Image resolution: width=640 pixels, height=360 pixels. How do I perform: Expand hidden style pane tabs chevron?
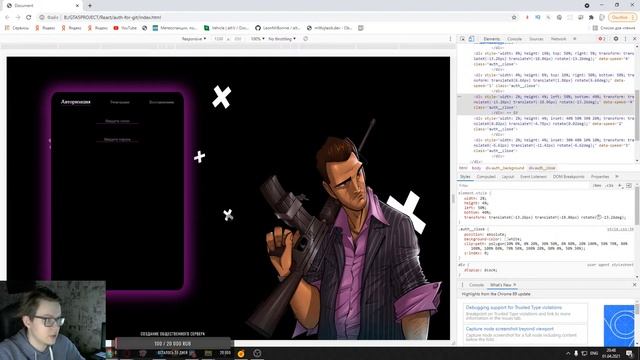[617, 177]
